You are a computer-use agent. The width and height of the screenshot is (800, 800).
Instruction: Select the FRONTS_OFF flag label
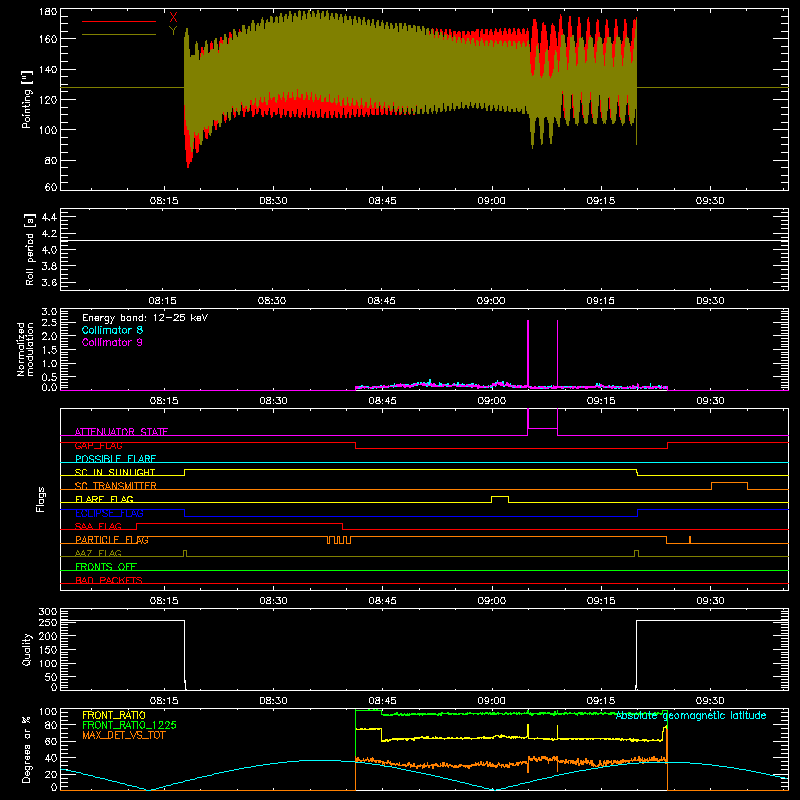pos(106,567)
